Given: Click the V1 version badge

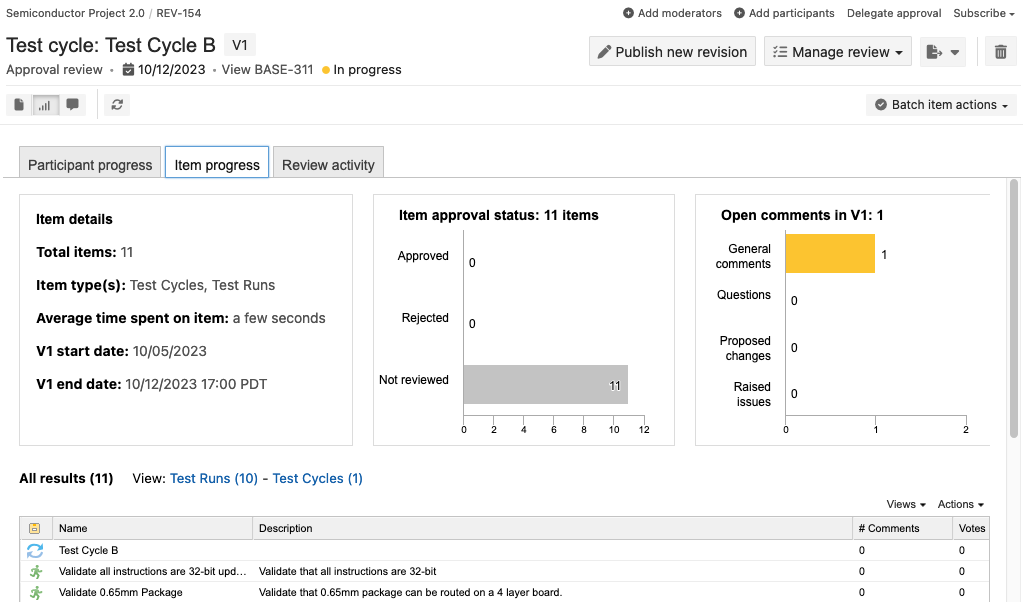Looking at the screenshot, I should pyautogui.click(x=239, y=45).
